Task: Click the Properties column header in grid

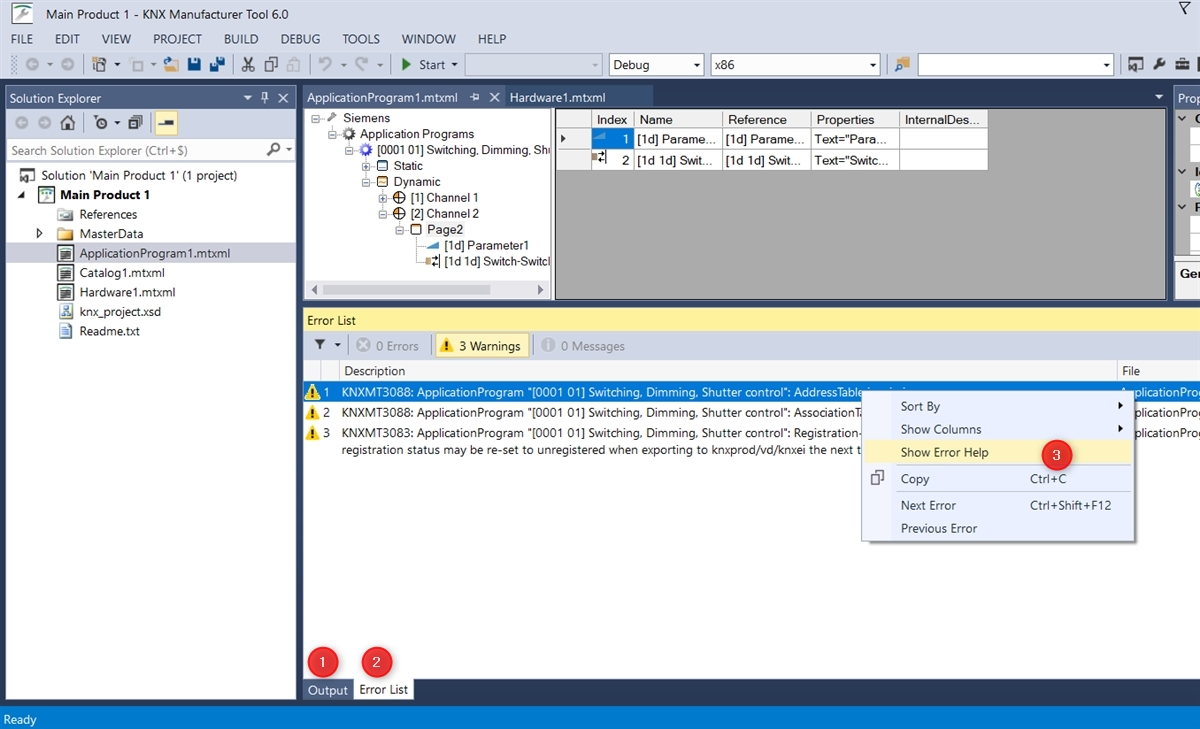Action: pos(855,119)
